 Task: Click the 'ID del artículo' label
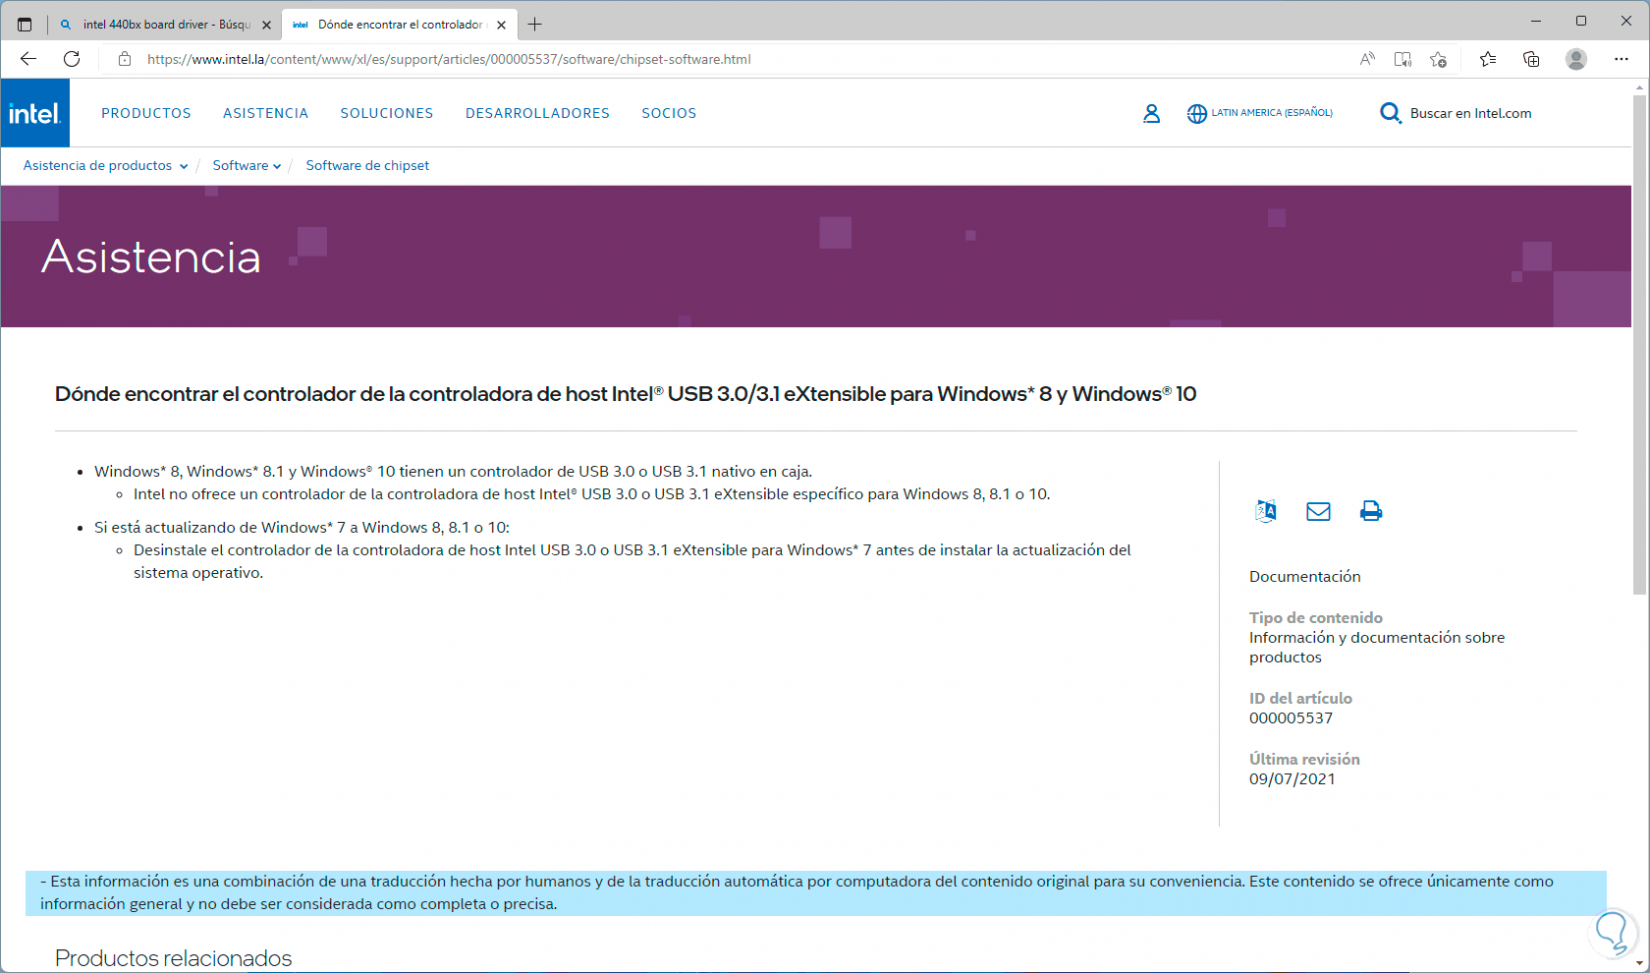(1300, 698)
